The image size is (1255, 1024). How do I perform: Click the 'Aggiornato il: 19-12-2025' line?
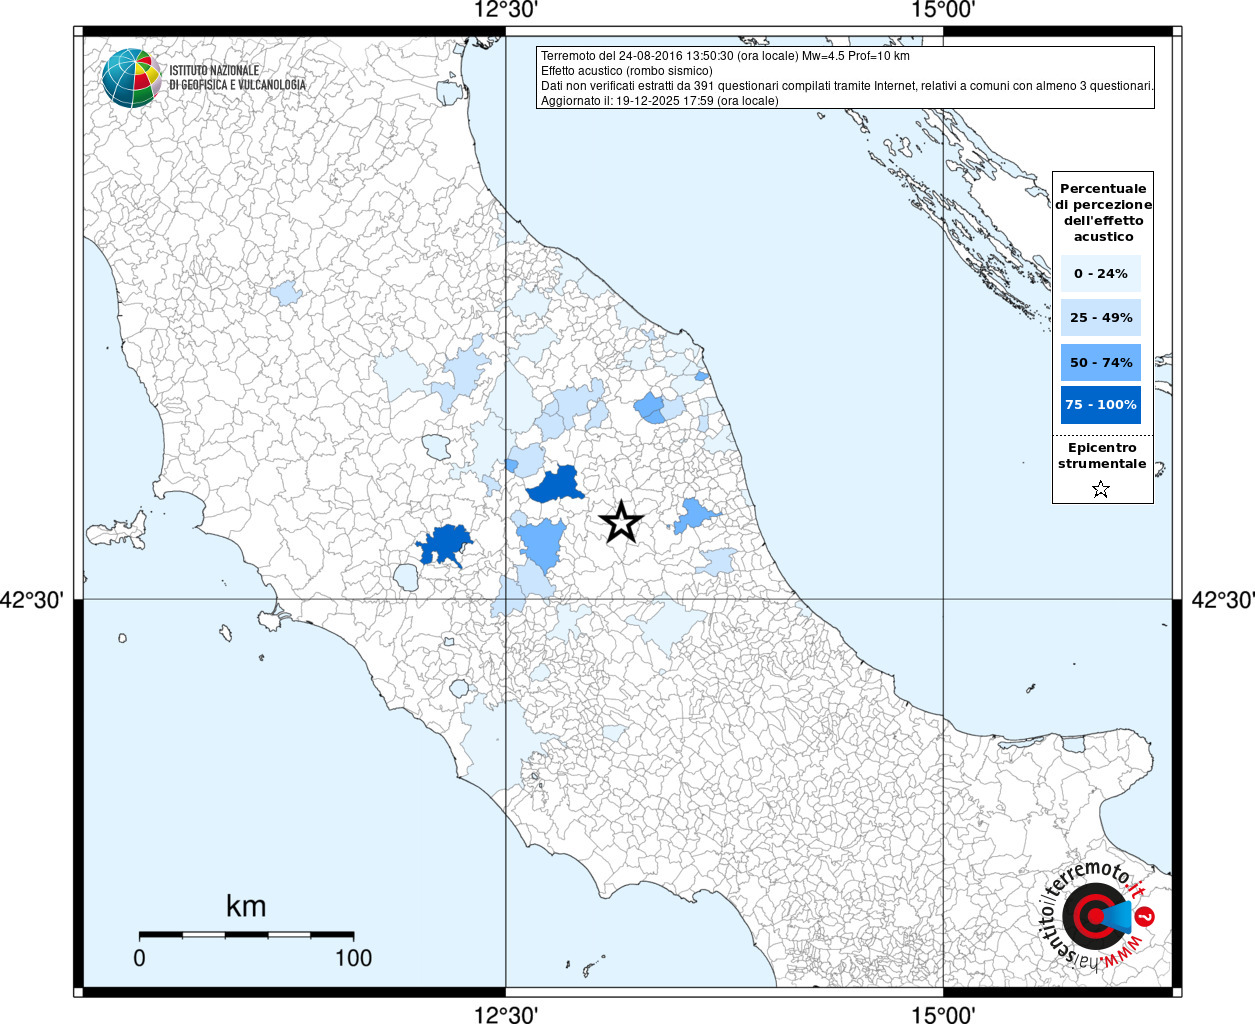click(659, 101)
